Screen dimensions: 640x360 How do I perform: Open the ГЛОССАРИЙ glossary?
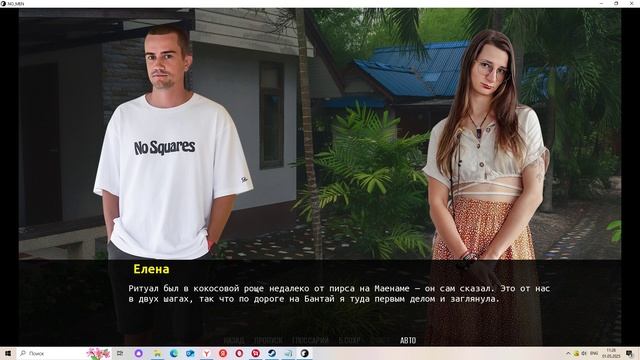tap(310, 340)
